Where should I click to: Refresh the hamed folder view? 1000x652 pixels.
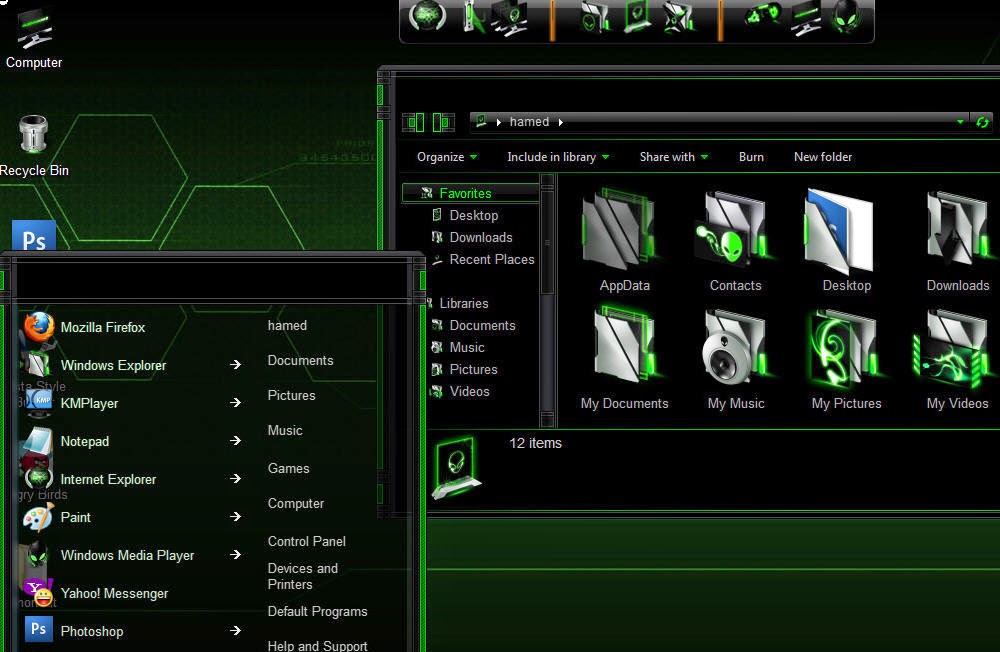(x=982, y=121)
